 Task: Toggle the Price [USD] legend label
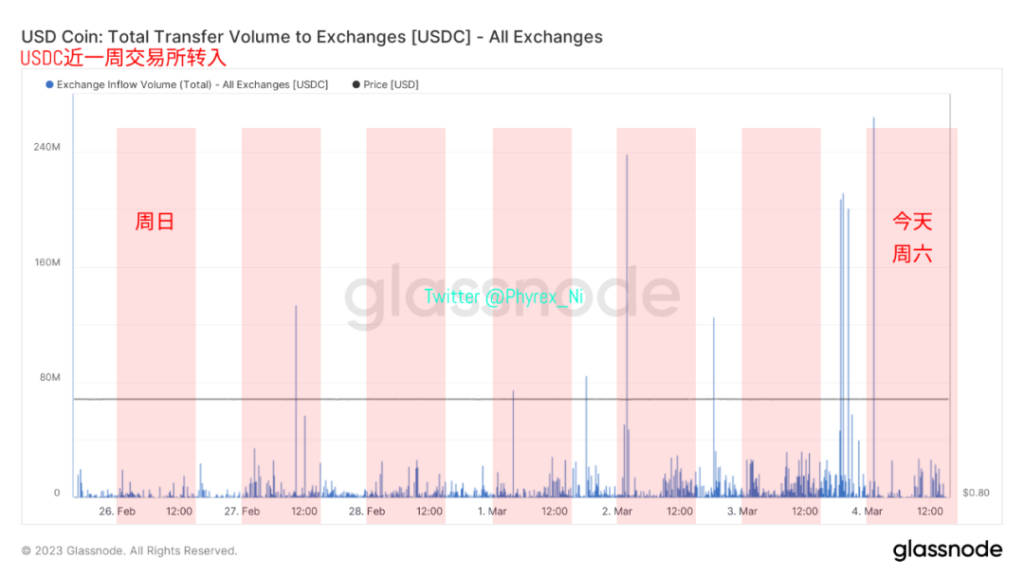(x=391, y=85)
